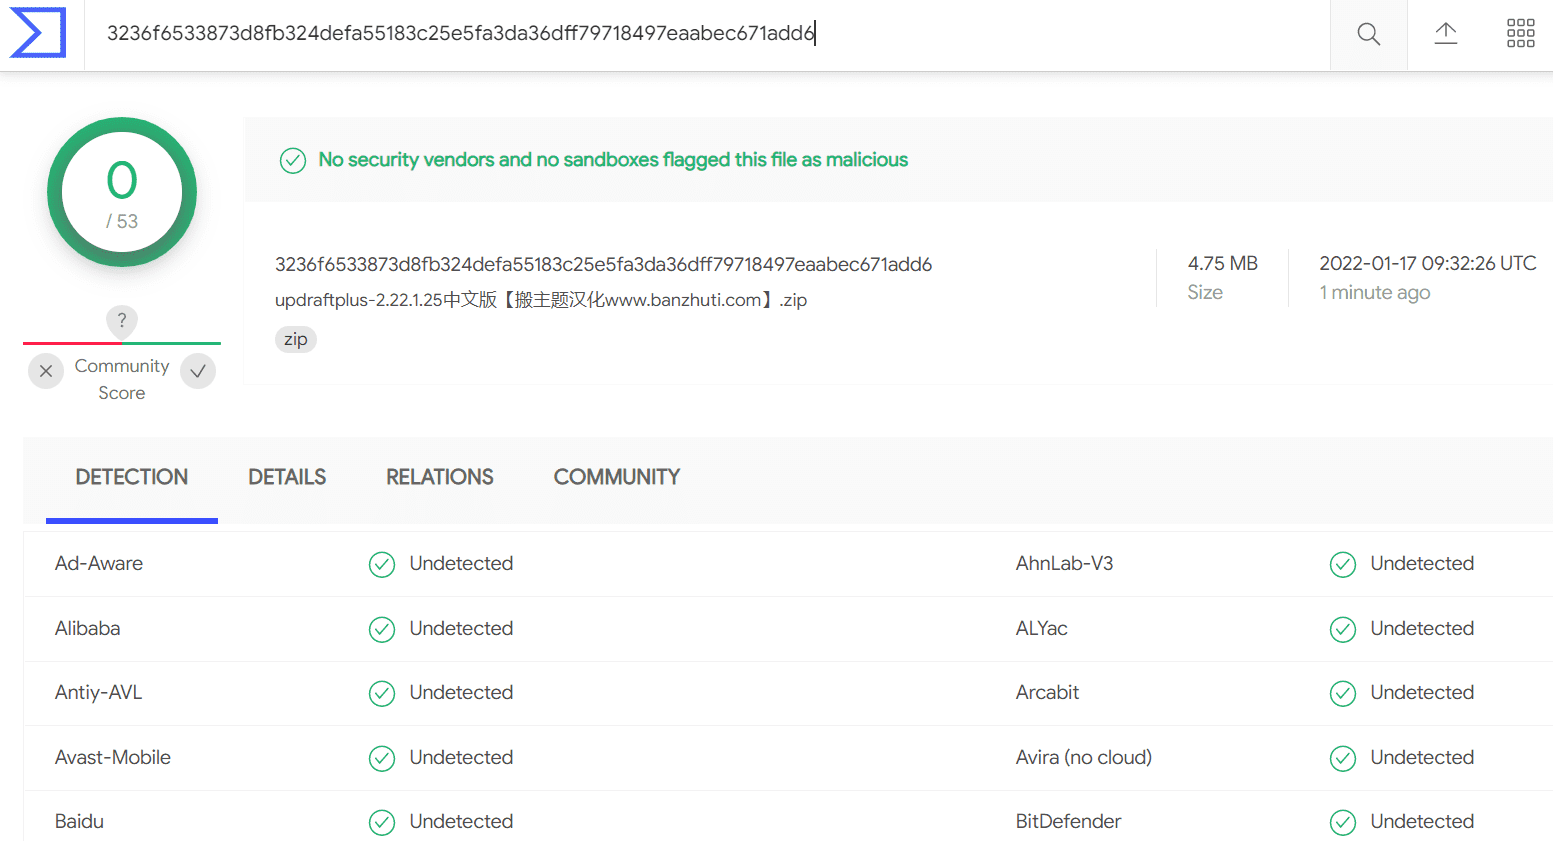Click the Arcabit undetected check icon

coord(1343,693)
